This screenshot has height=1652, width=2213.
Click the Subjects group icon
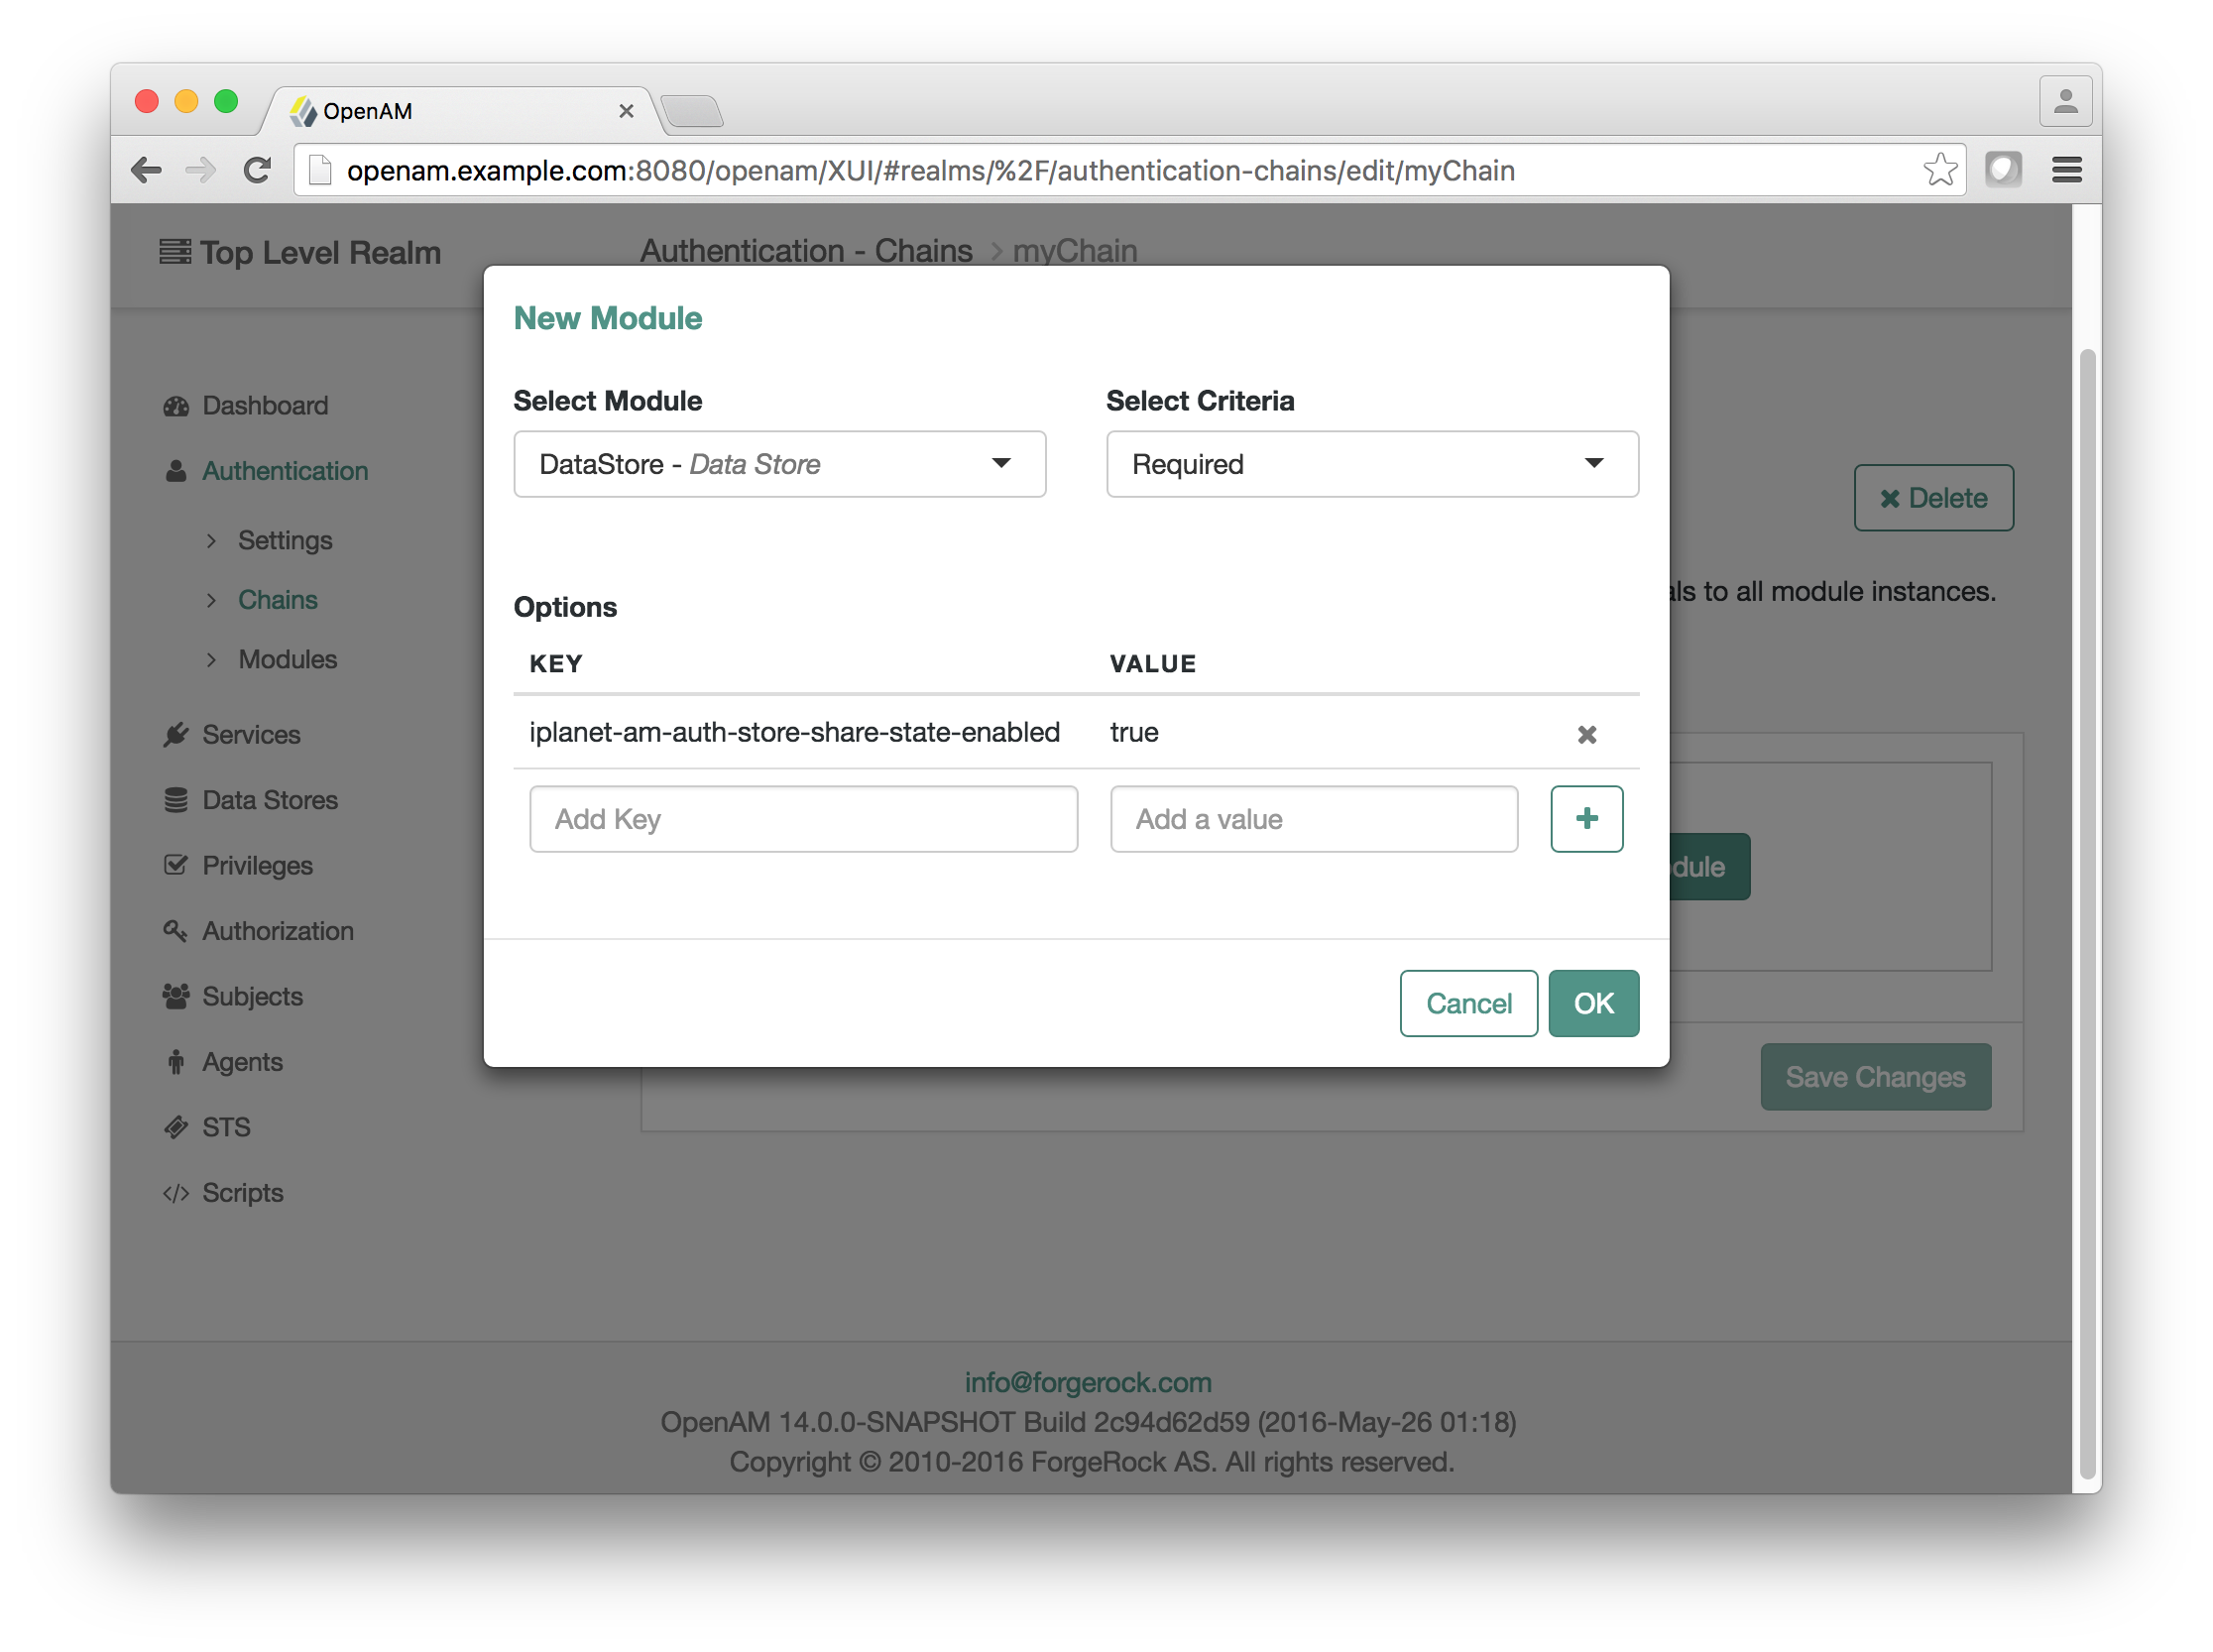click(176, 996)
